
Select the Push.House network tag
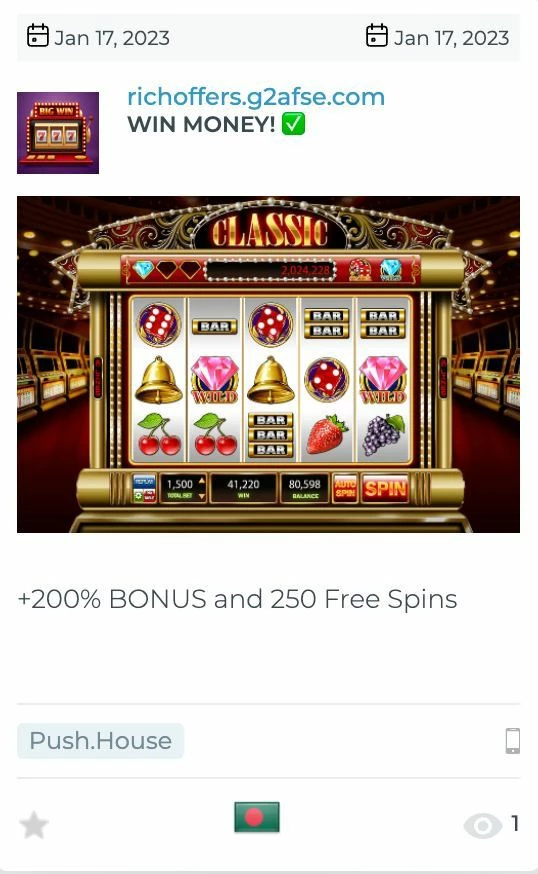tap(100, 741)
